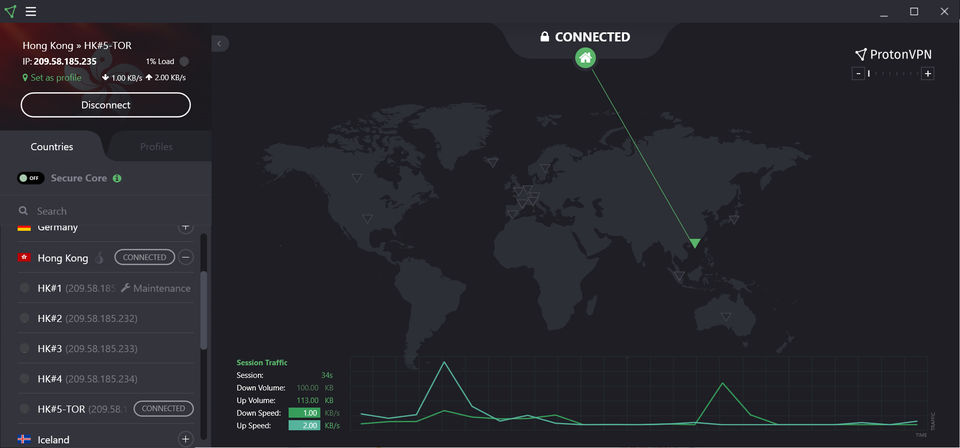Click the connected Hong Kong server marker on map
Screen dimensions: 960x448
pos(694,243)
